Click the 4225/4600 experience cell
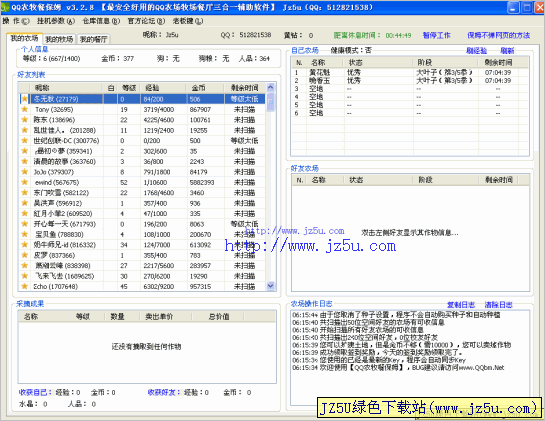Screen dimensions: 545x421 [x=158, y=120]
